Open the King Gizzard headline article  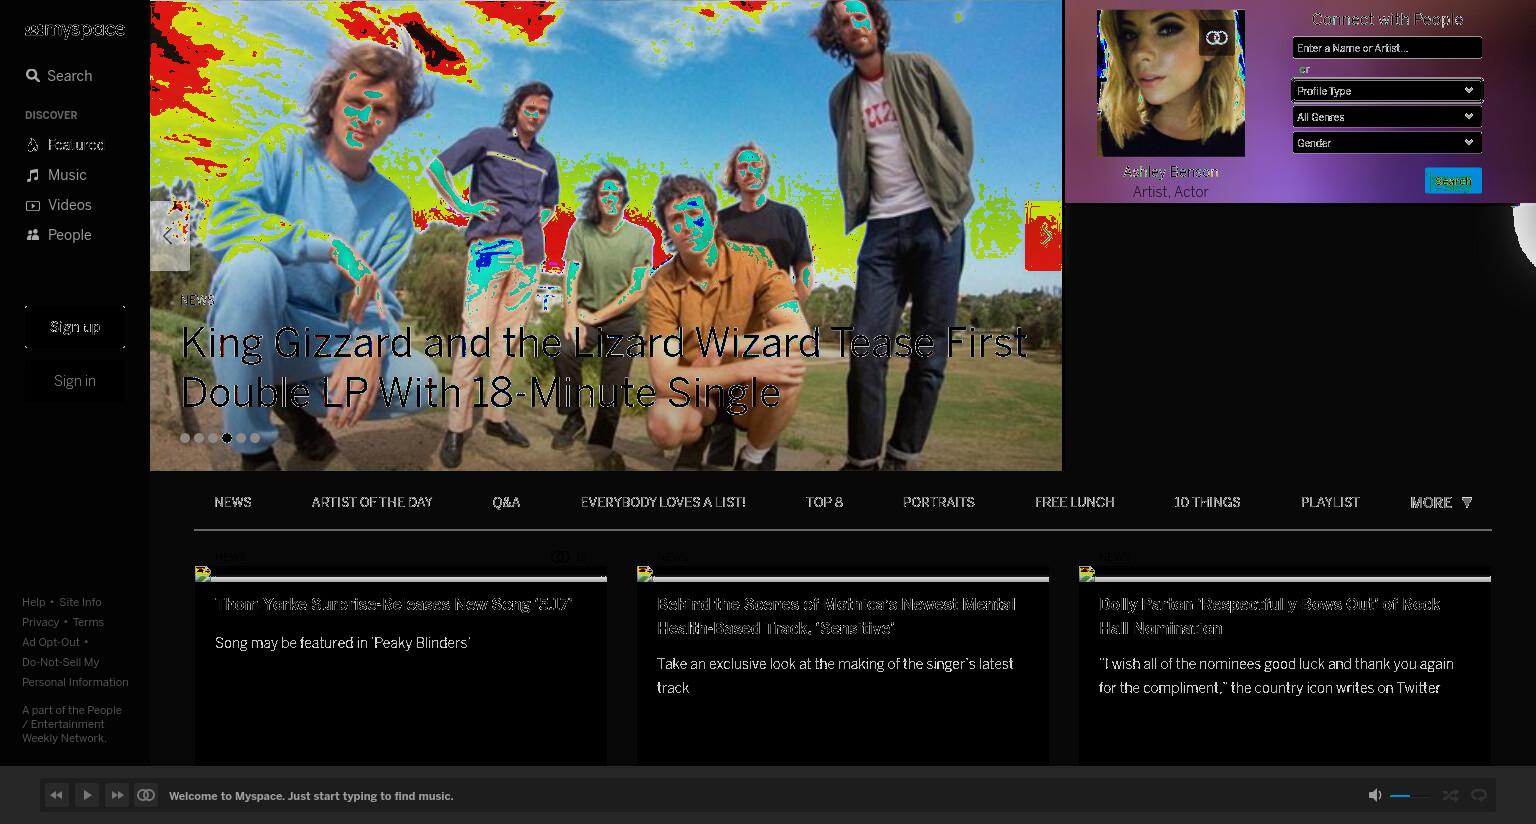603,367
